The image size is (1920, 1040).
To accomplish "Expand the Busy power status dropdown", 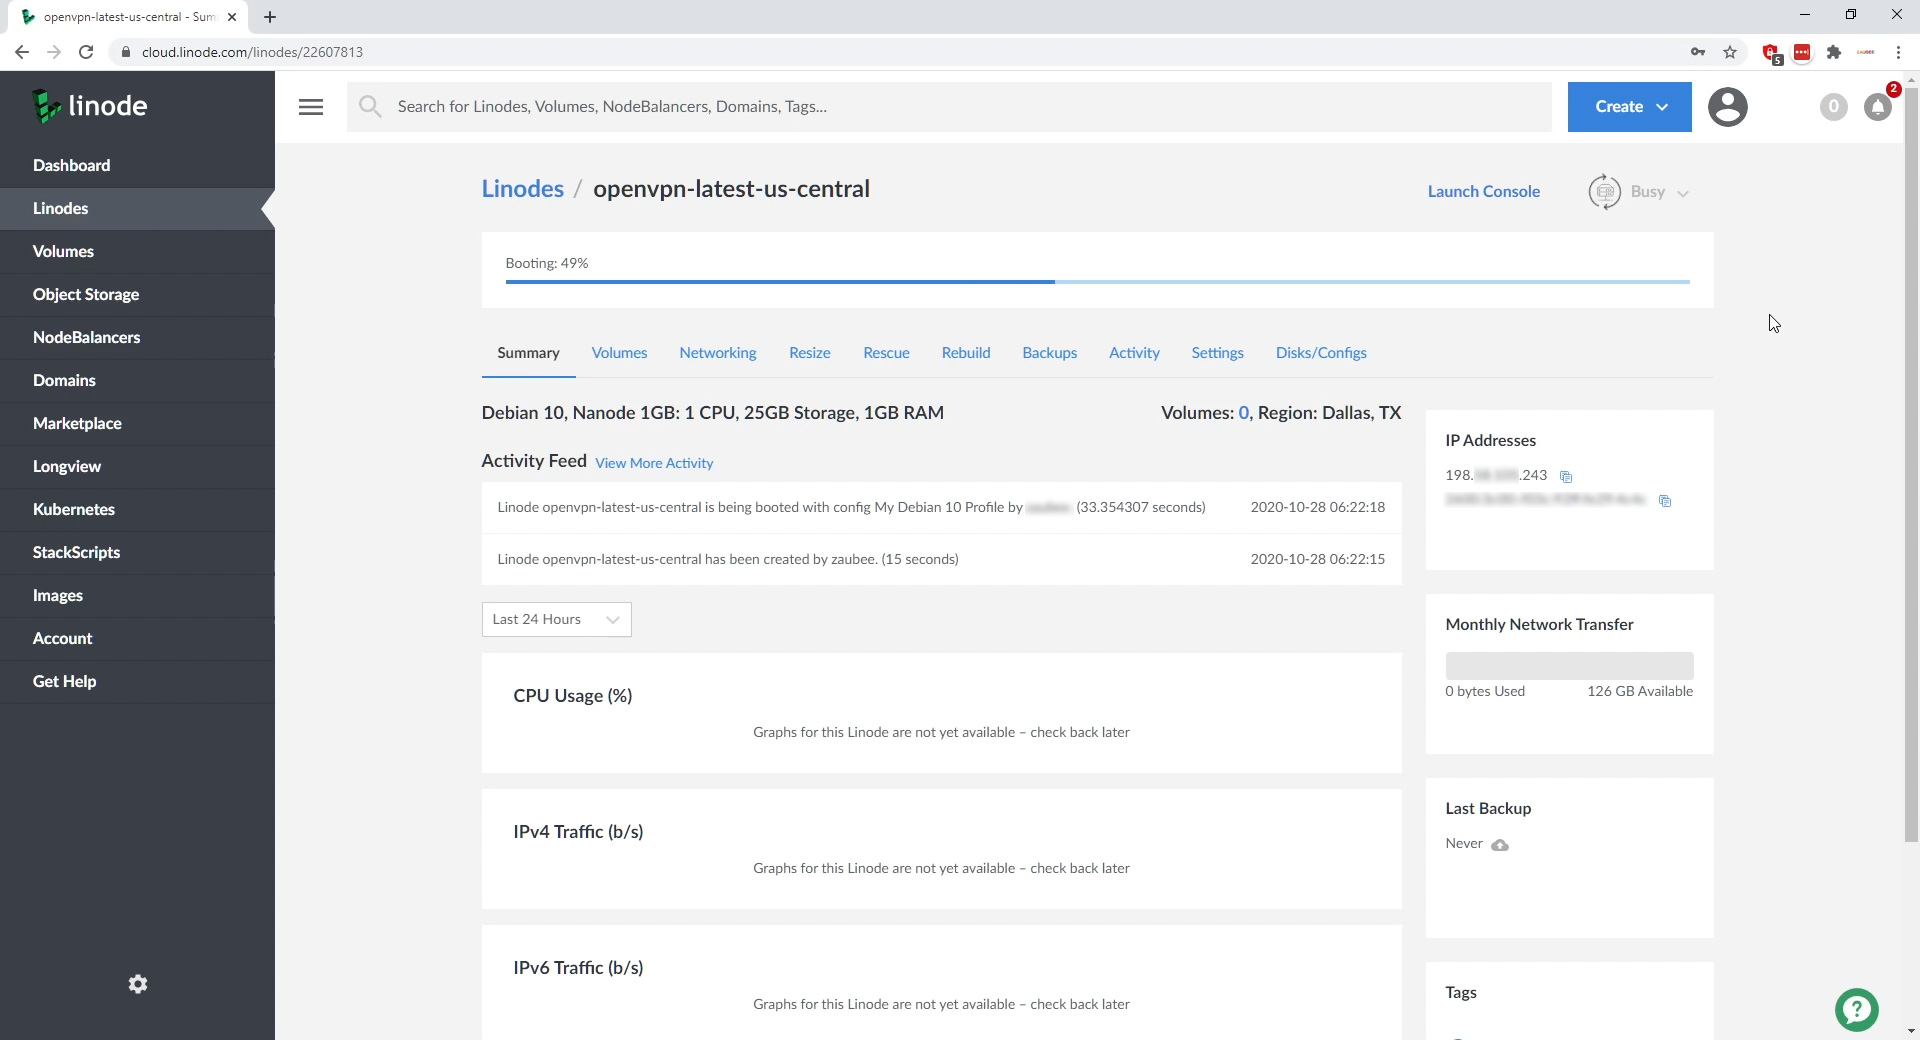I will tap(1659, 192).
